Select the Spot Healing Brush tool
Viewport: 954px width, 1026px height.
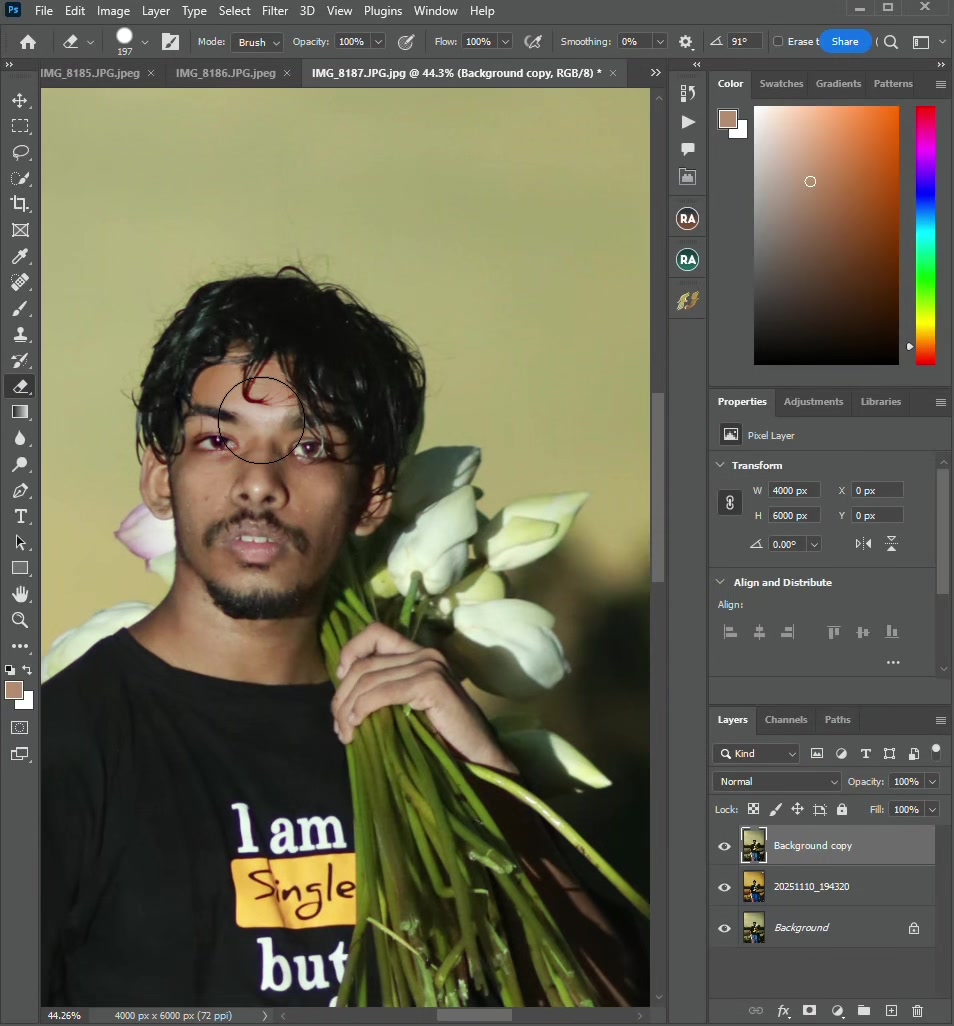click(x=20, y=282)
